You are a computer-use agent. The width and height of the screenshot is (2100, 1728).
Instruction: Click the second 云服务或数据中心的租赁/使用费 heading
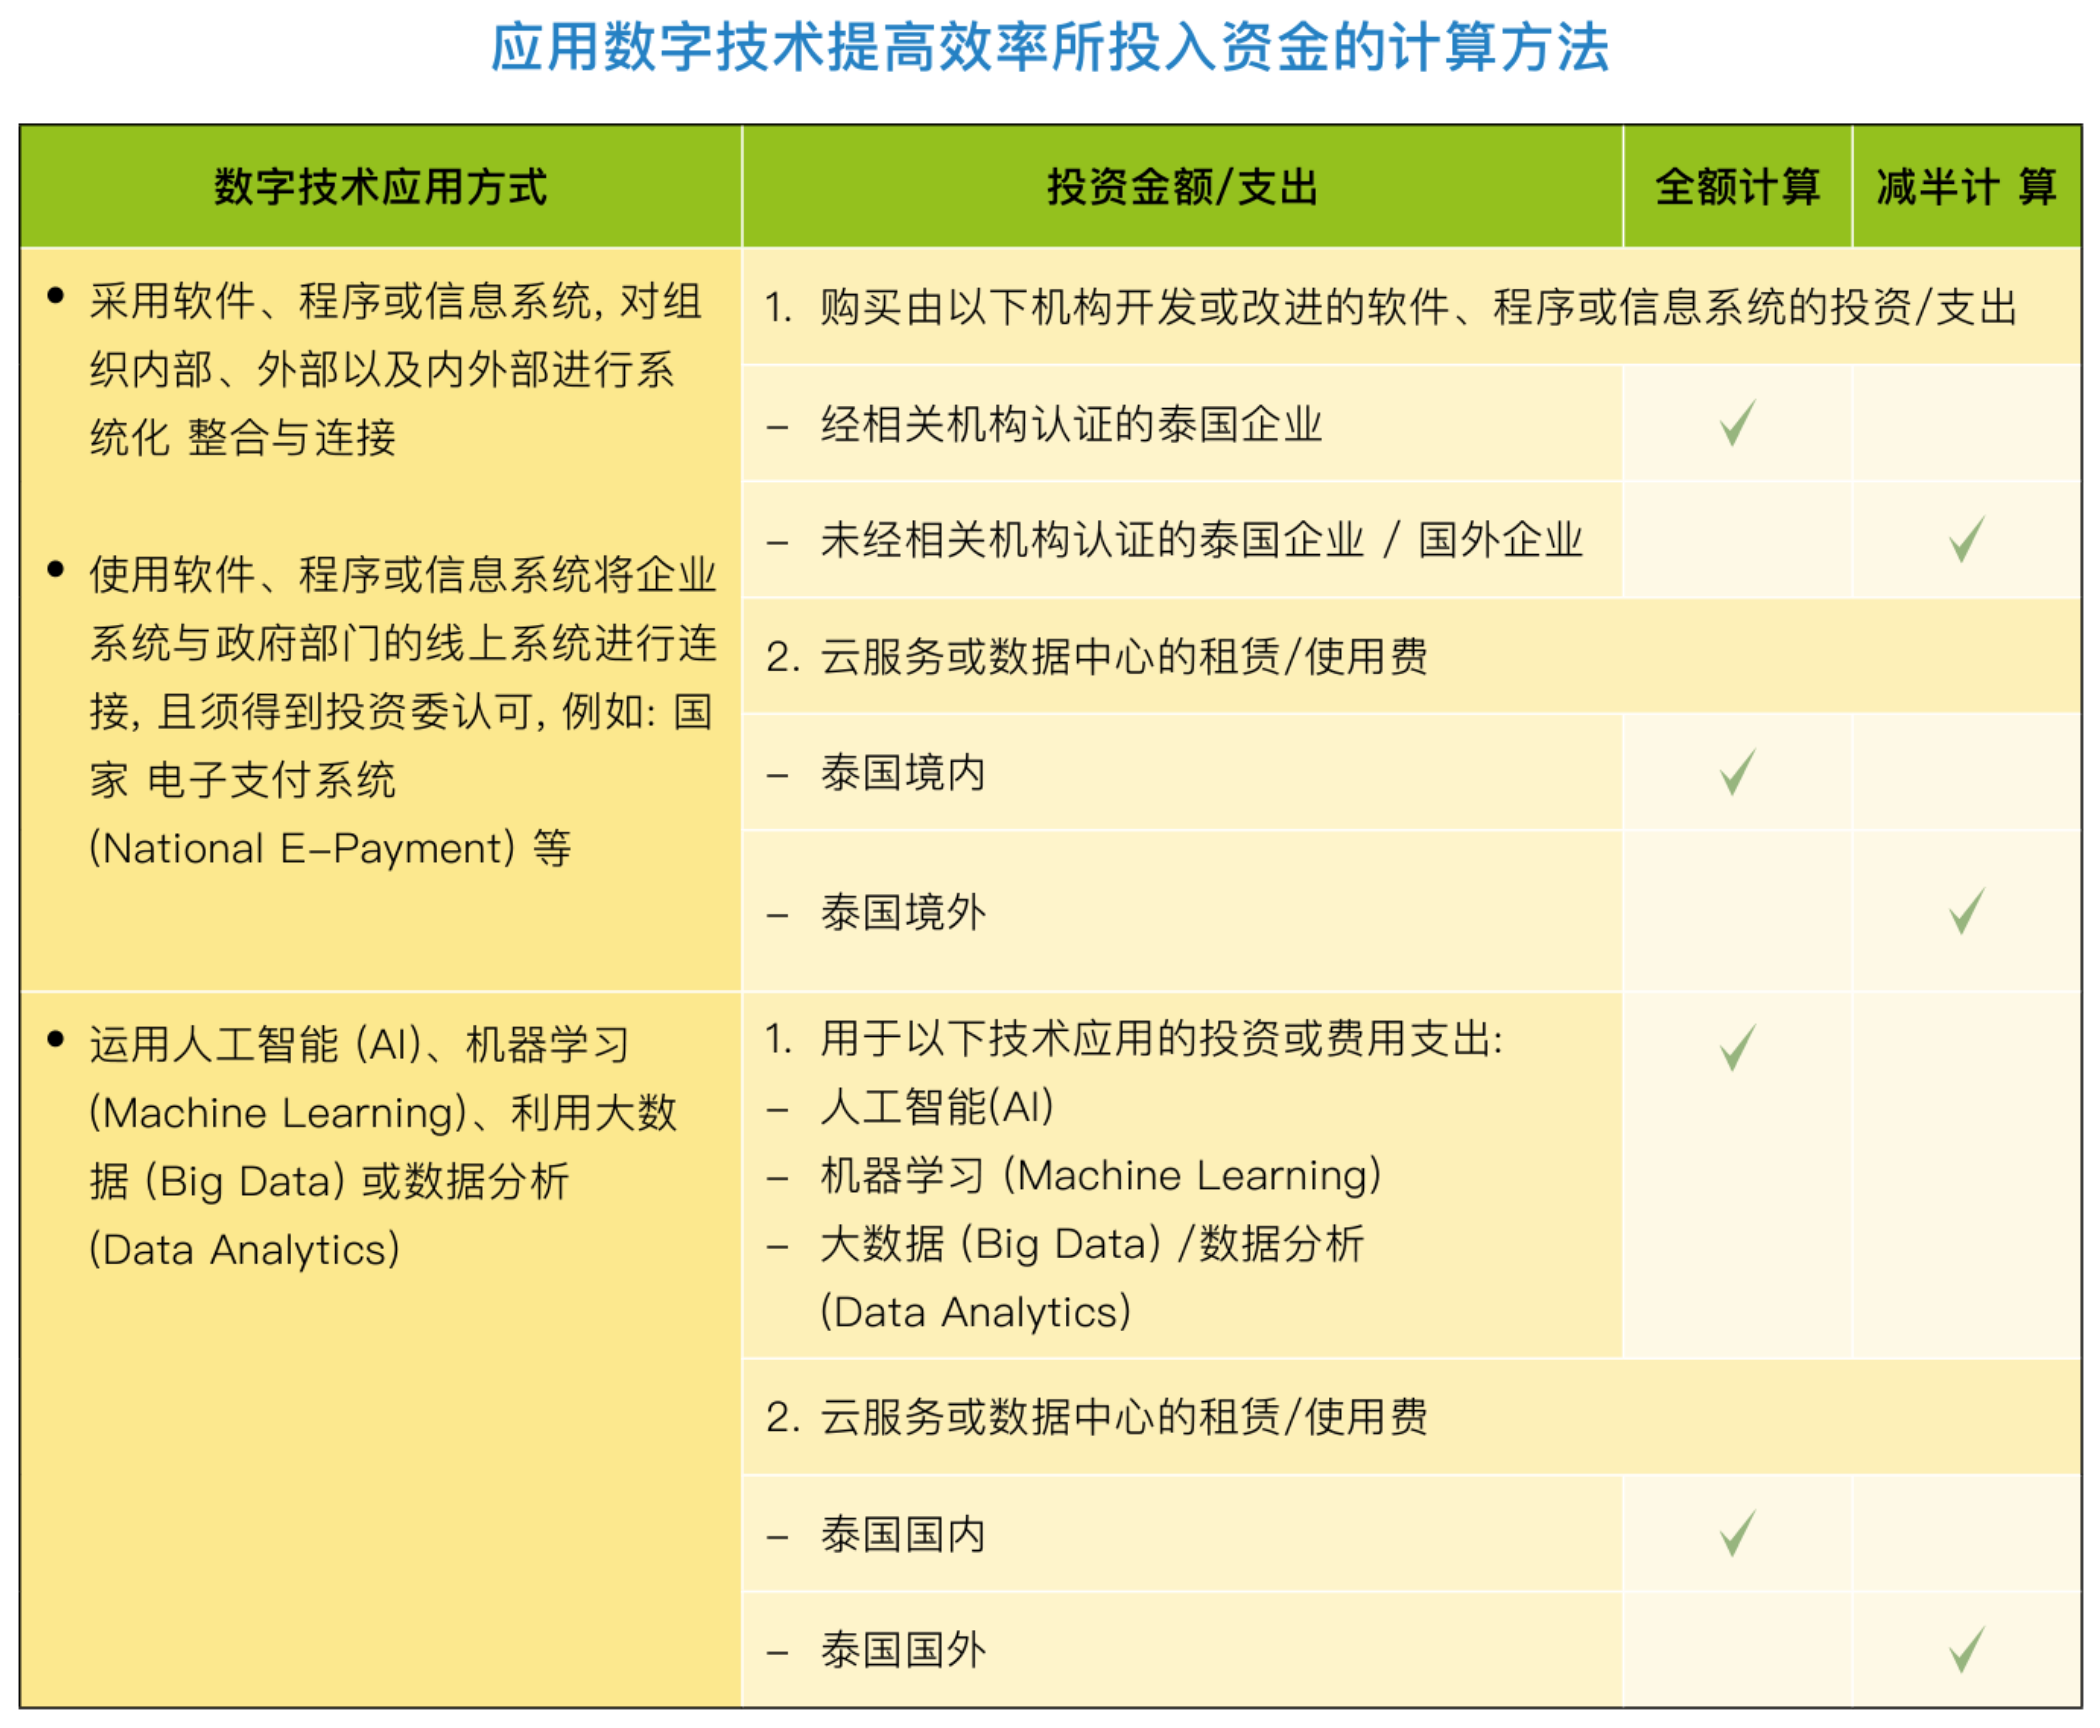tap(1097, 1417)
